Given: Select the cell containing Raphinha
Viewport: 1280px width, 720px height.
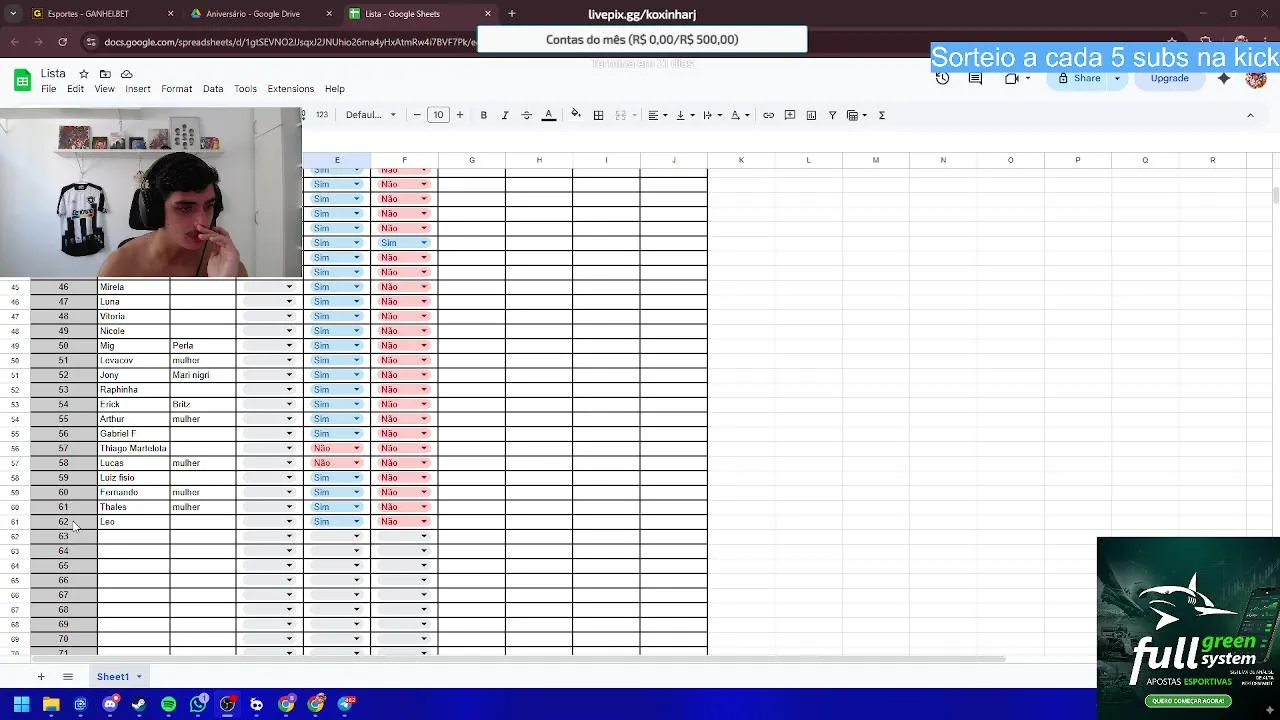Looking at the screenshot, I should tap(133, 390).
